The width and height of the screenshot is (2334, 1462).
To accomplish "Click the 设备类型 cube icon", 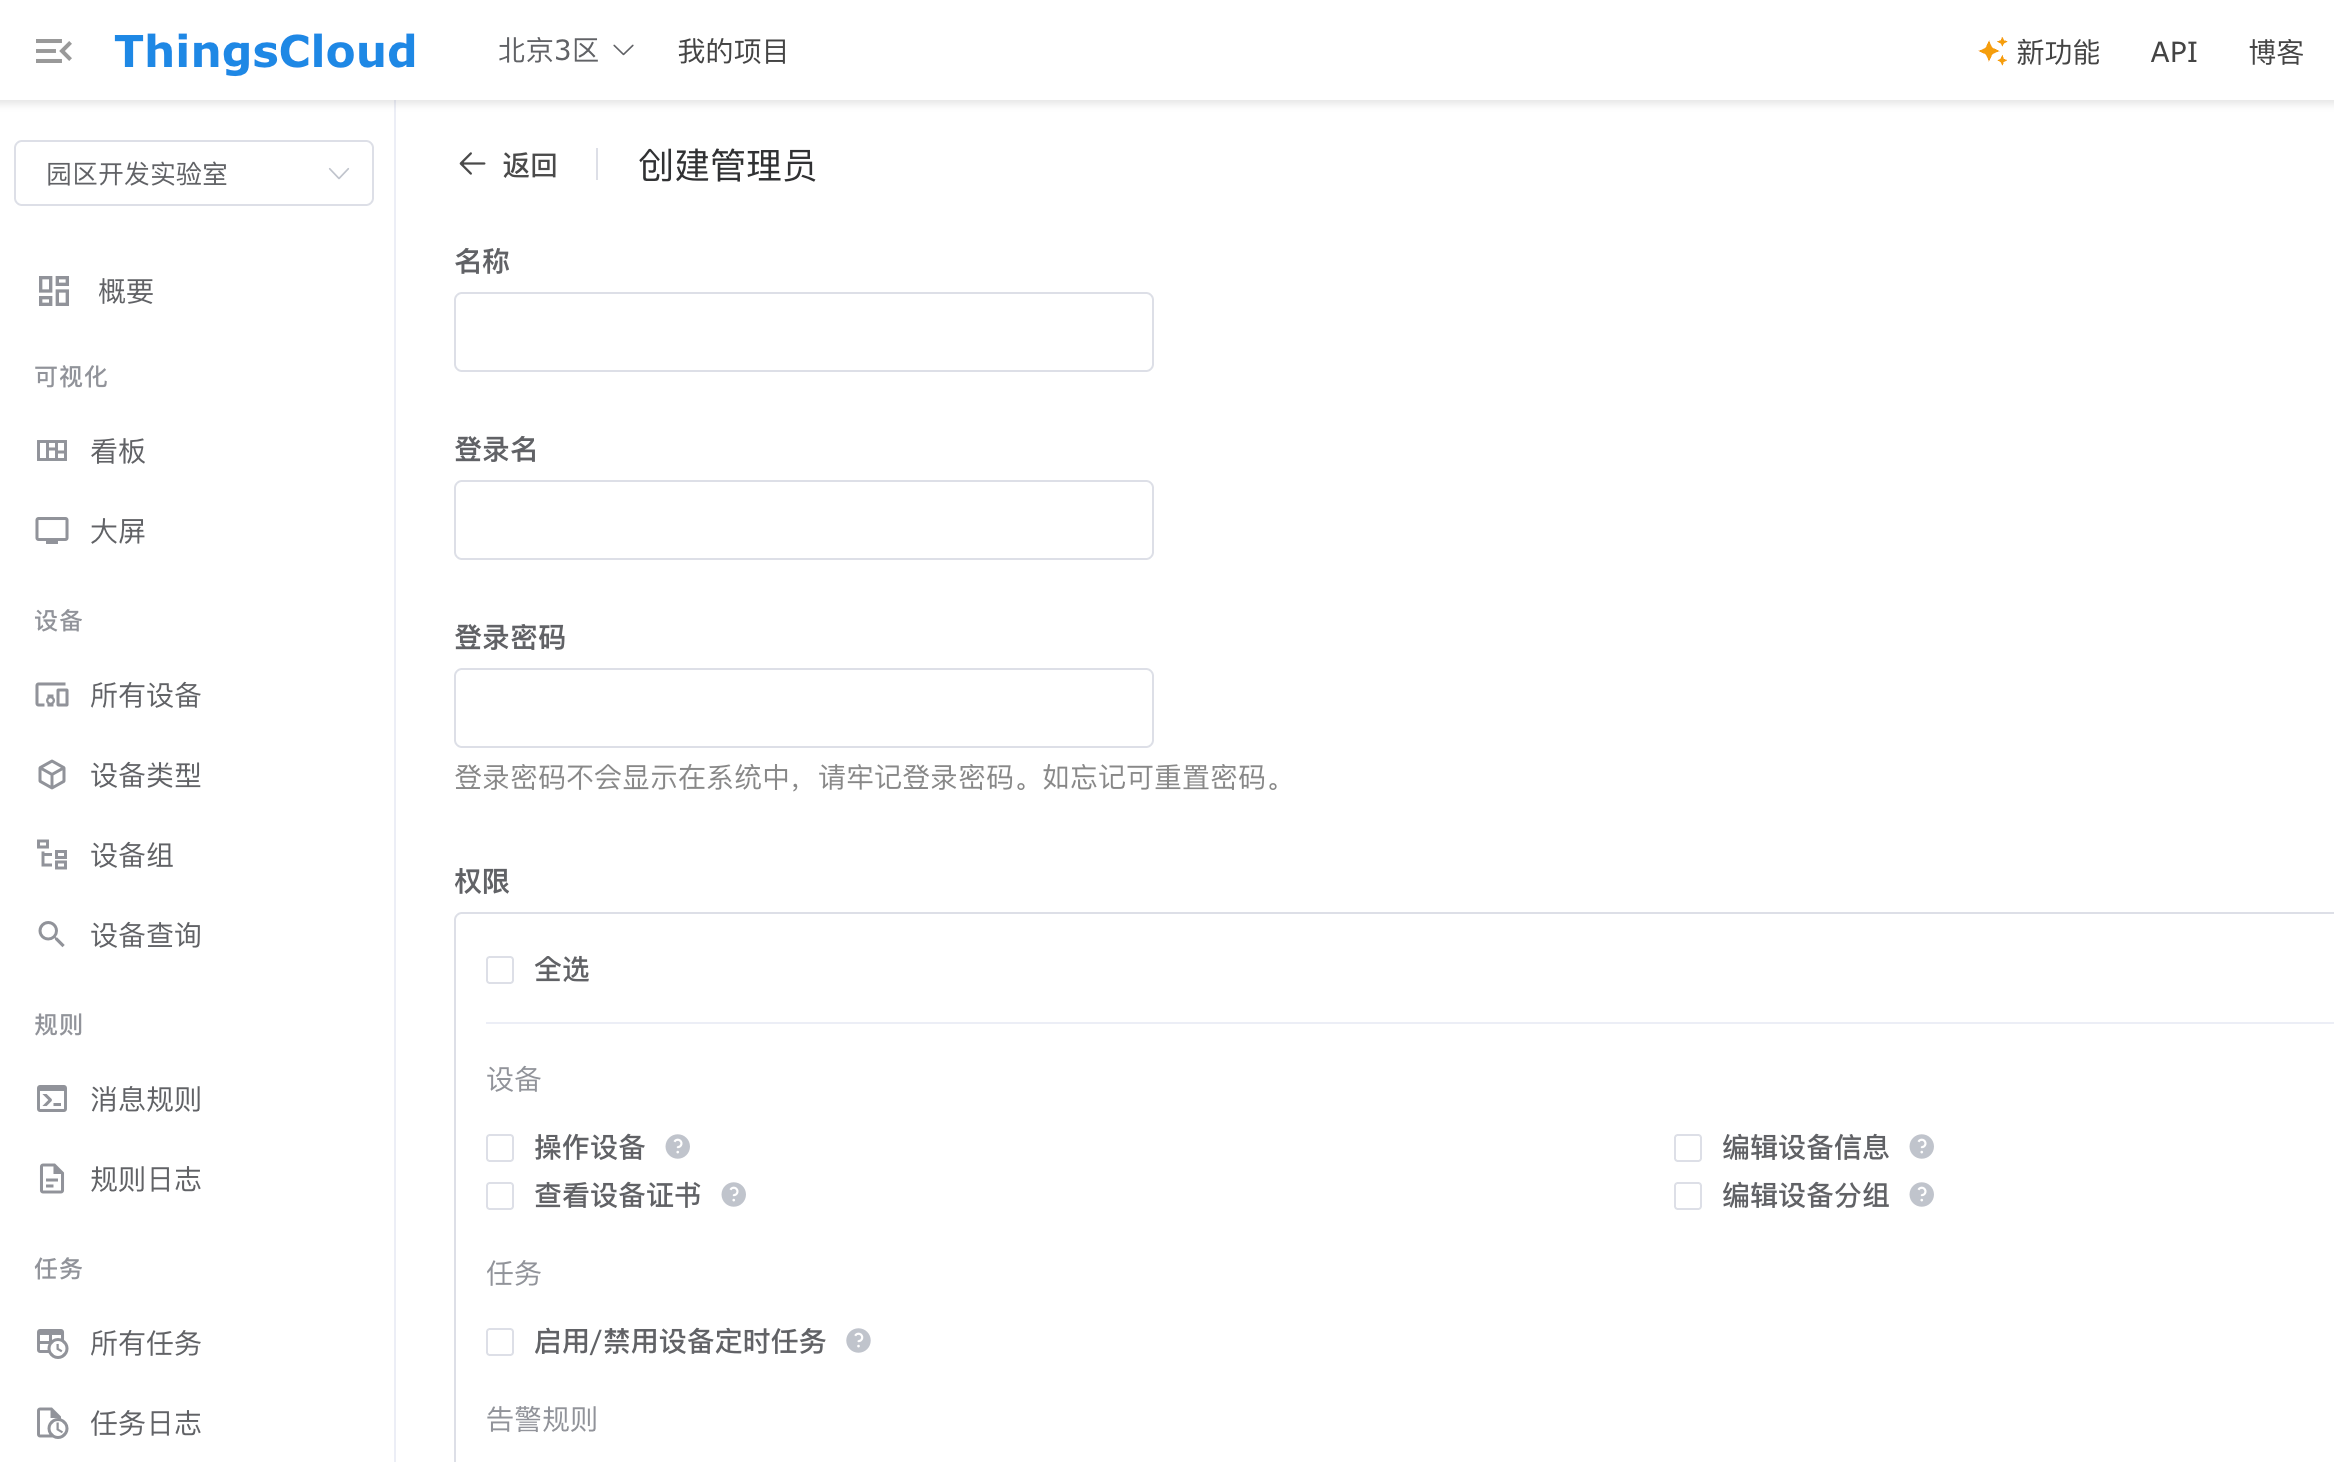I will [x=52, y=775].
